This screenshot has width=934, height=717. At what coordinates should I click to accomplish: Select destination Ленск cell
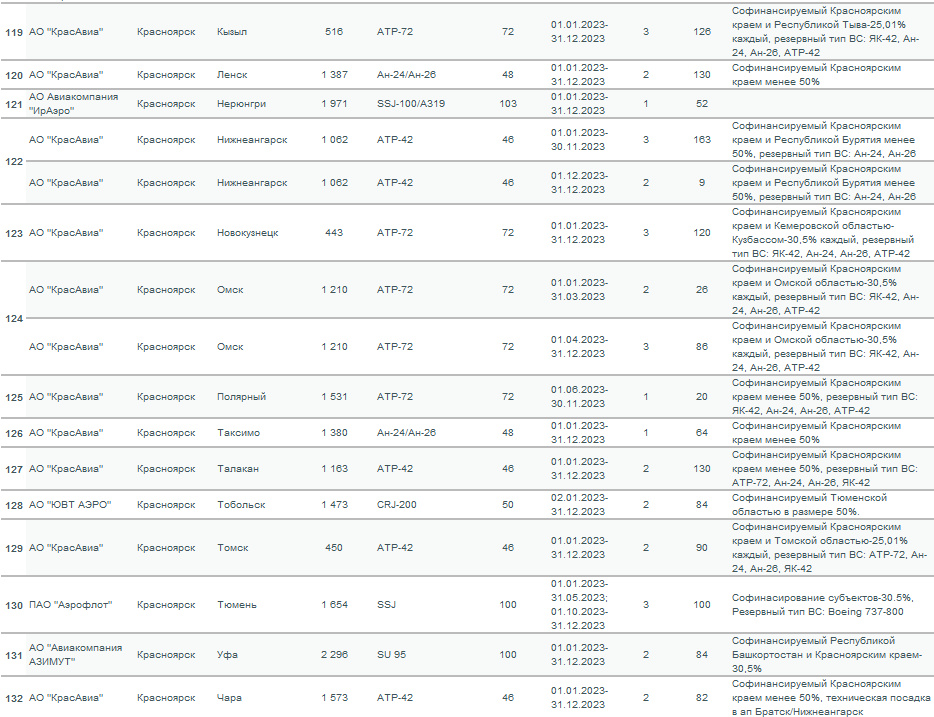[232, 75]
